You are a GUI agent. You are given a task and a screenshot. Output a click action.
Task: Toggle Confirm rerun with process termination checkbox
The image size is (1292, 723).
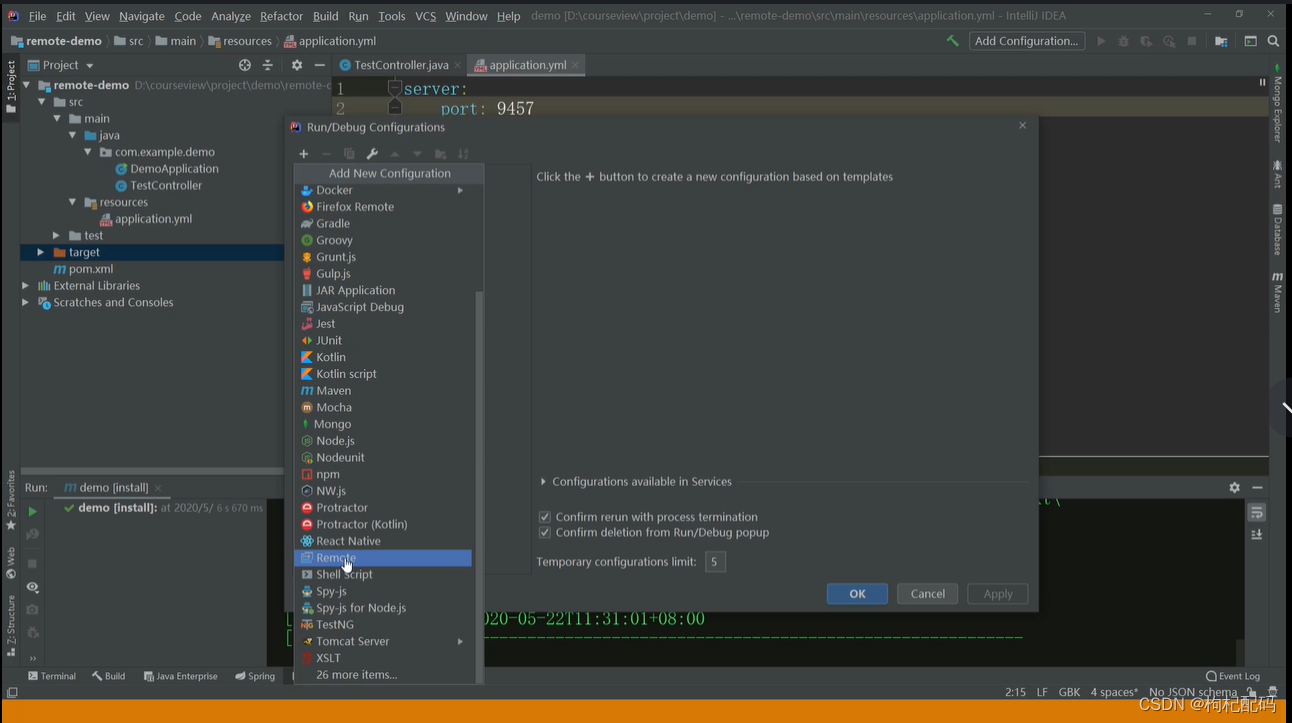pos(545,517)
